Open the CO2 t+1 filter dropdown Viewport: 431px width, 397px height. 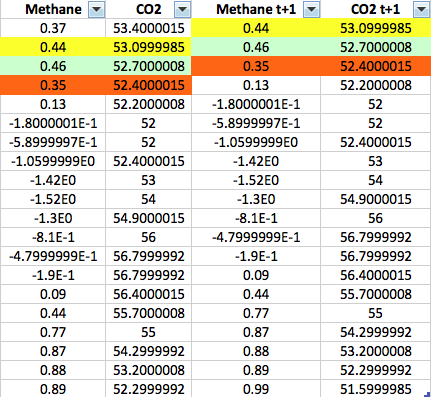coord(421,10)
